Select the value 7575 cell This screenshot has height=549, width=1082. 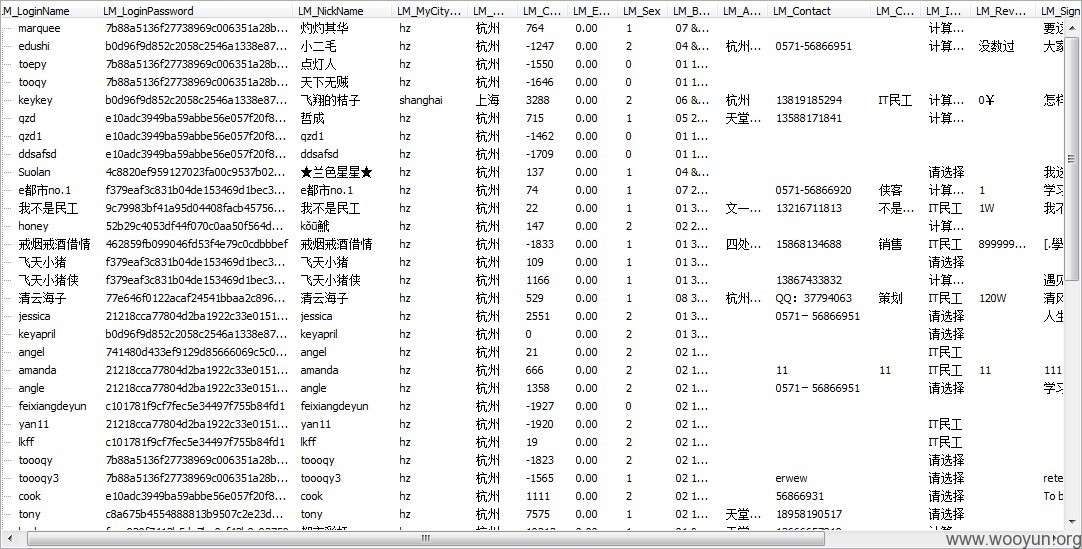coord(538,514)
